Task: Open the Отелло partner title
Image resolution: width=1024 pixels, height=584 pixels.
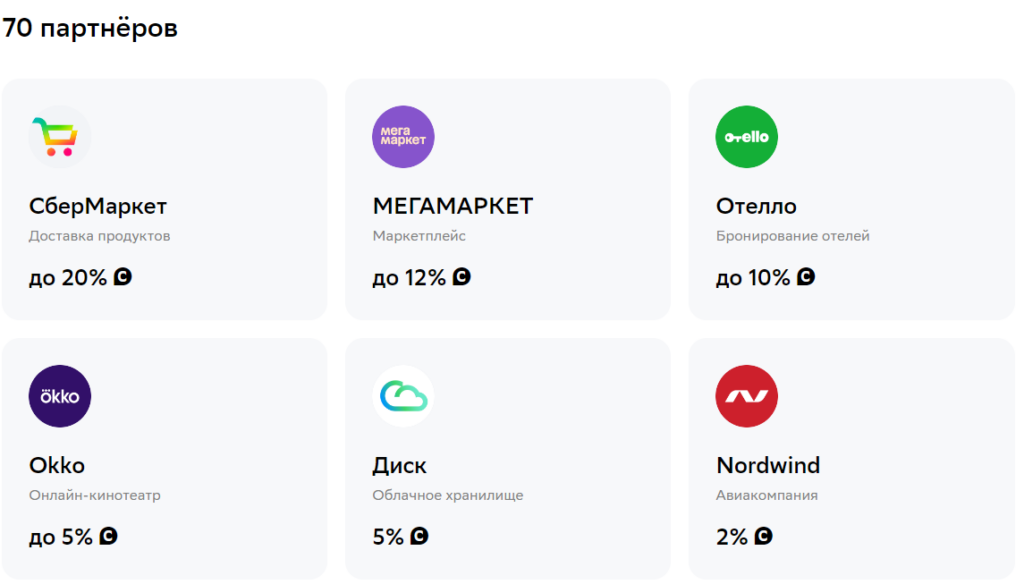Action: 756,207
